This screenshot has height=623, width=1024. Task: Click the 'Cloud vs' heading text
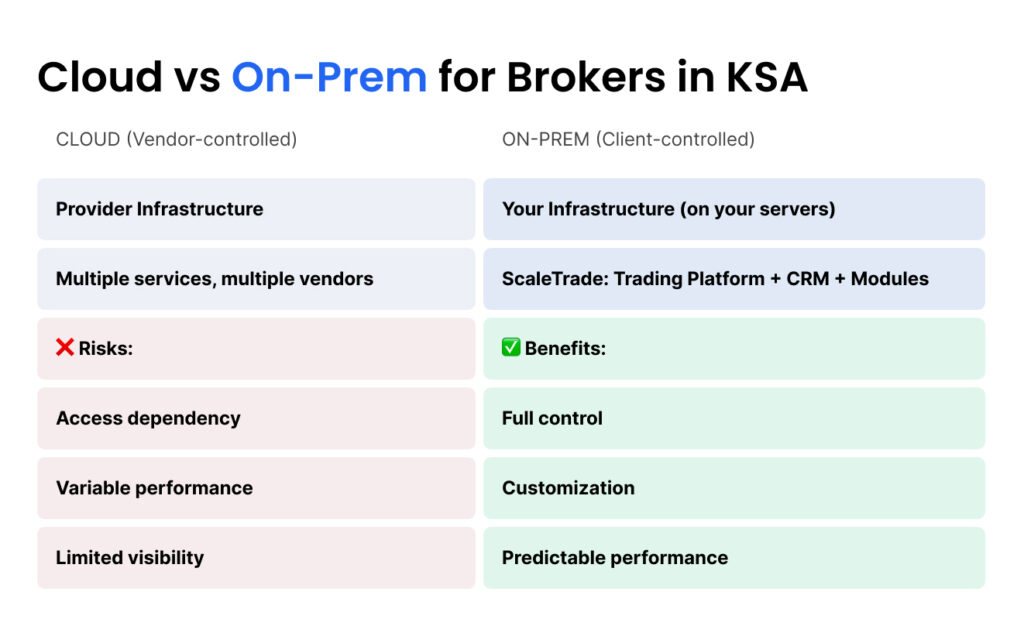click(x=128, y=77)
